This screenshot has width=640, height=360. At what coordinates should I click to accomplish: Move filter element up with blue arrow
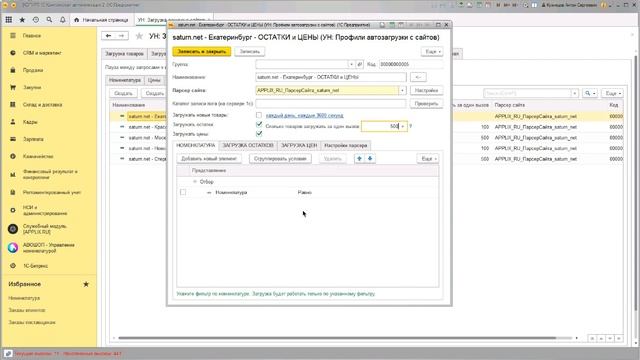pyautogui.click(x=359, y=158)
